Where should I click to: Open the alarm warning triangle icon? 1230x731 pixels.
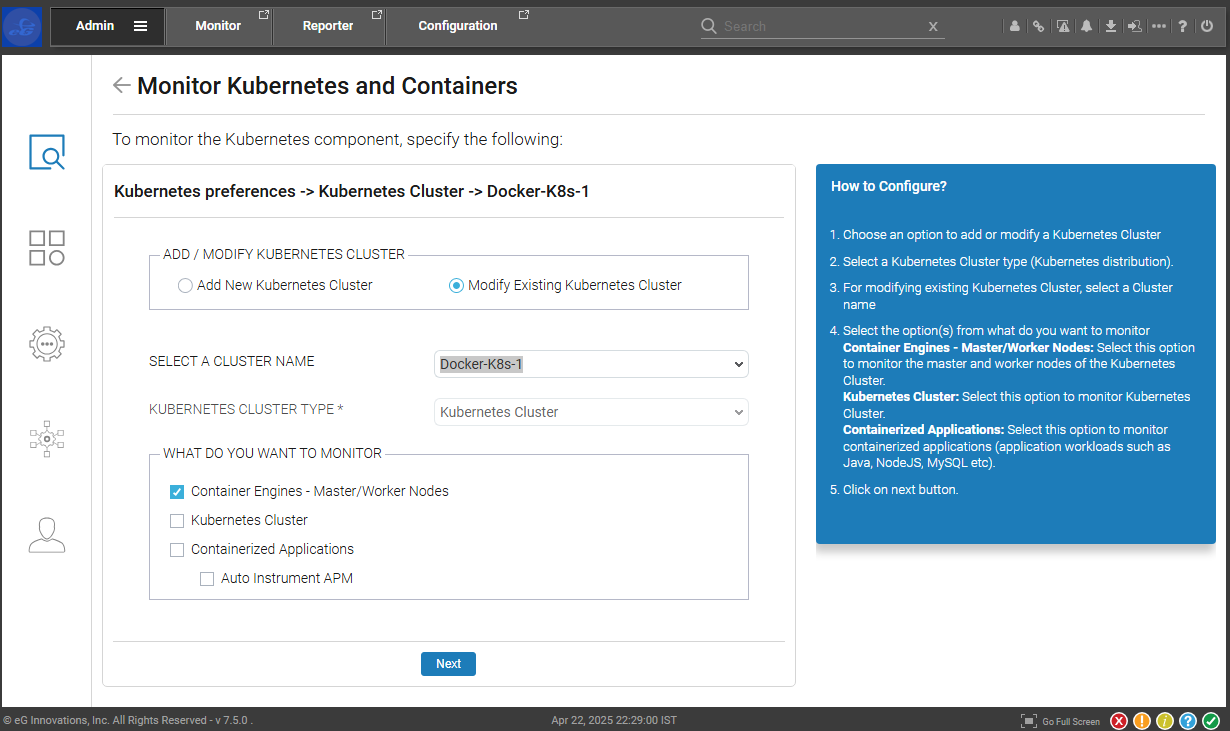pos(1063,27)
